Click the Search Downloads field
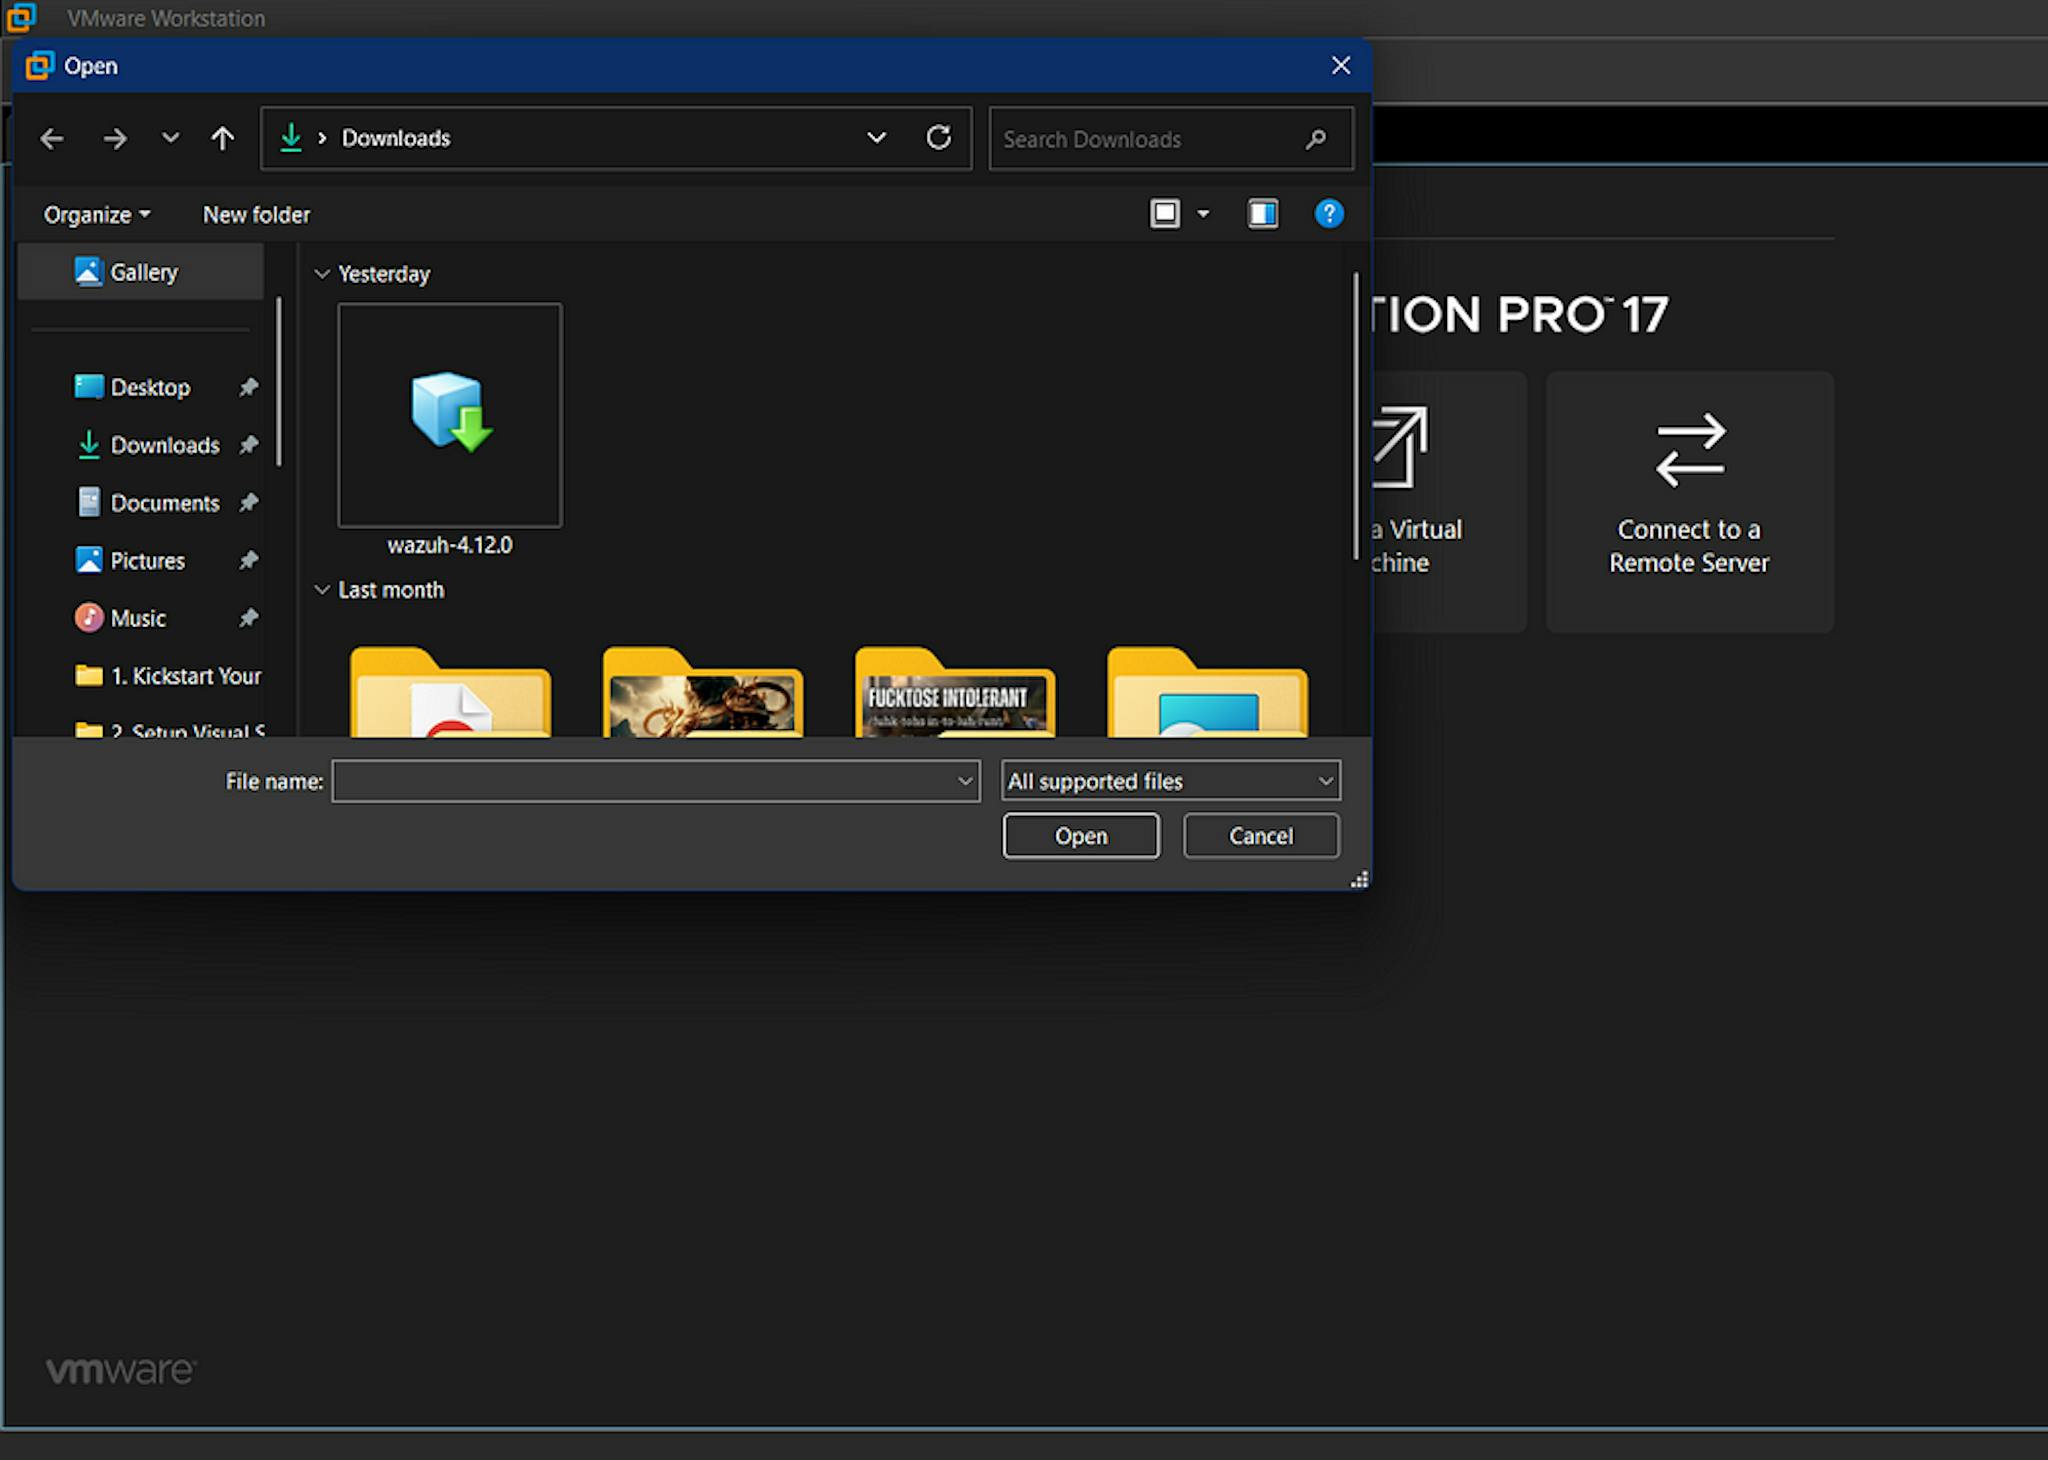 (1171, 139)
